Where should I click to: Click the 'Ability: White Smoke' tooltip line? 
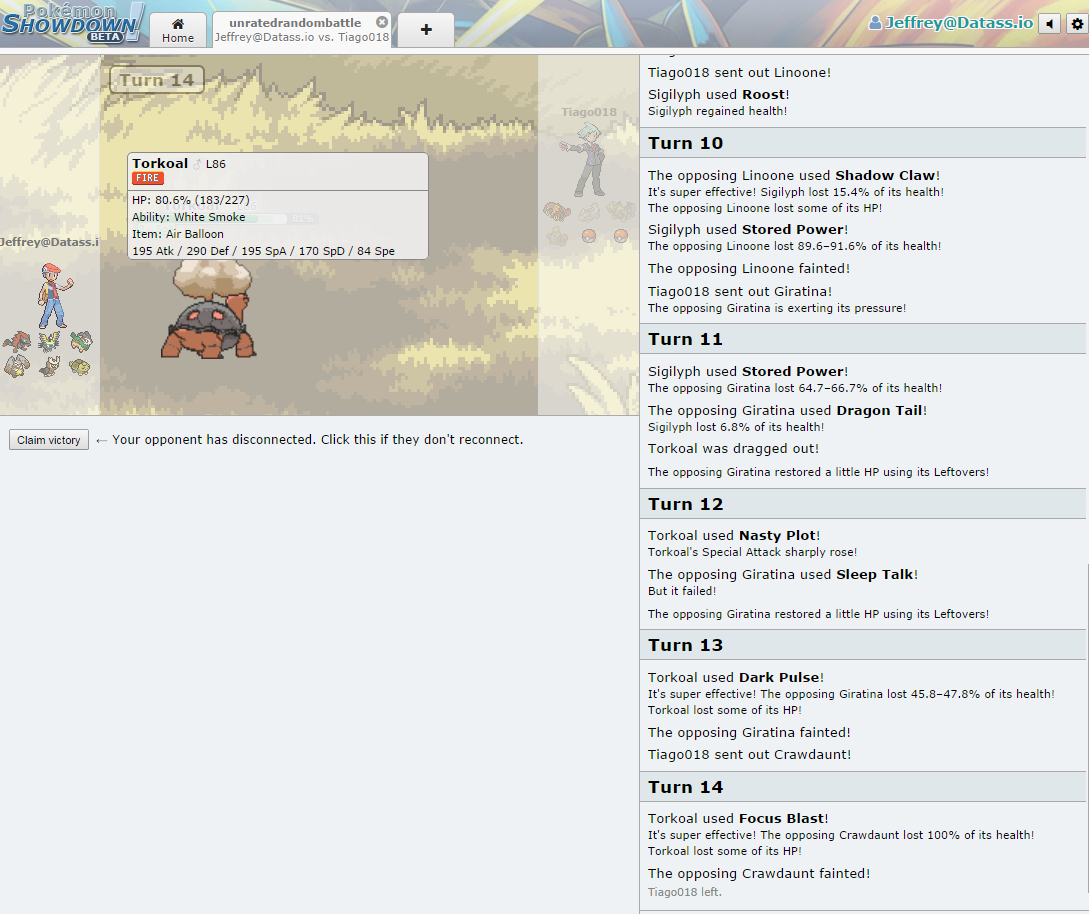pos(189,217)
